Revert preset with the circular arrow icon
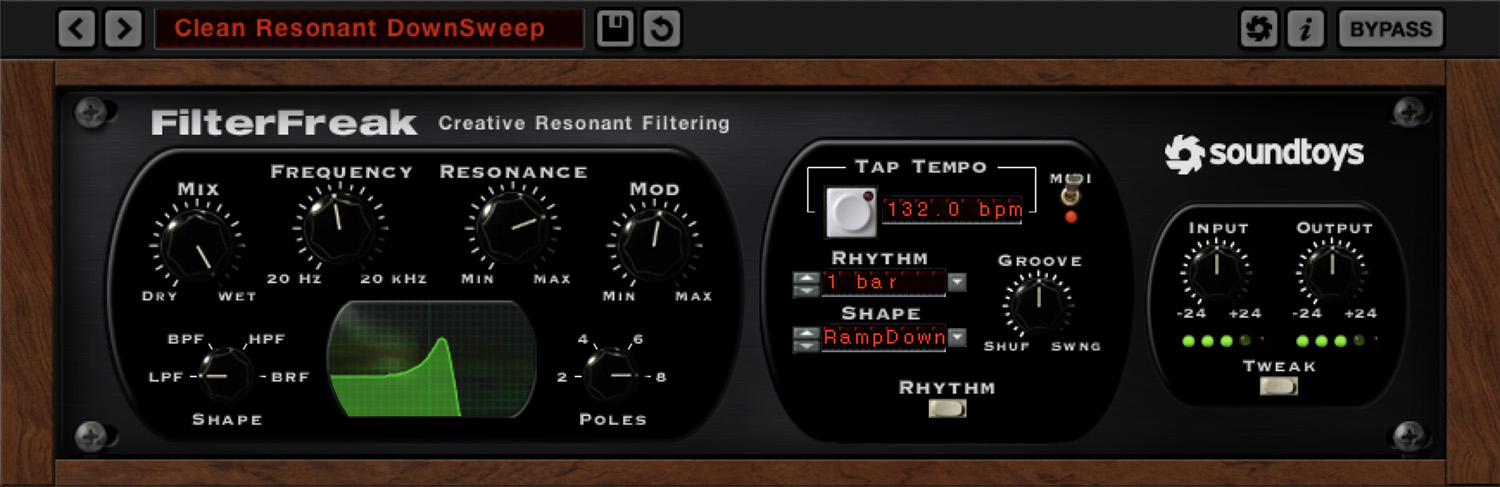This screenshot has width=1500, height=487. pyautogui.click(x=661, y=29)
